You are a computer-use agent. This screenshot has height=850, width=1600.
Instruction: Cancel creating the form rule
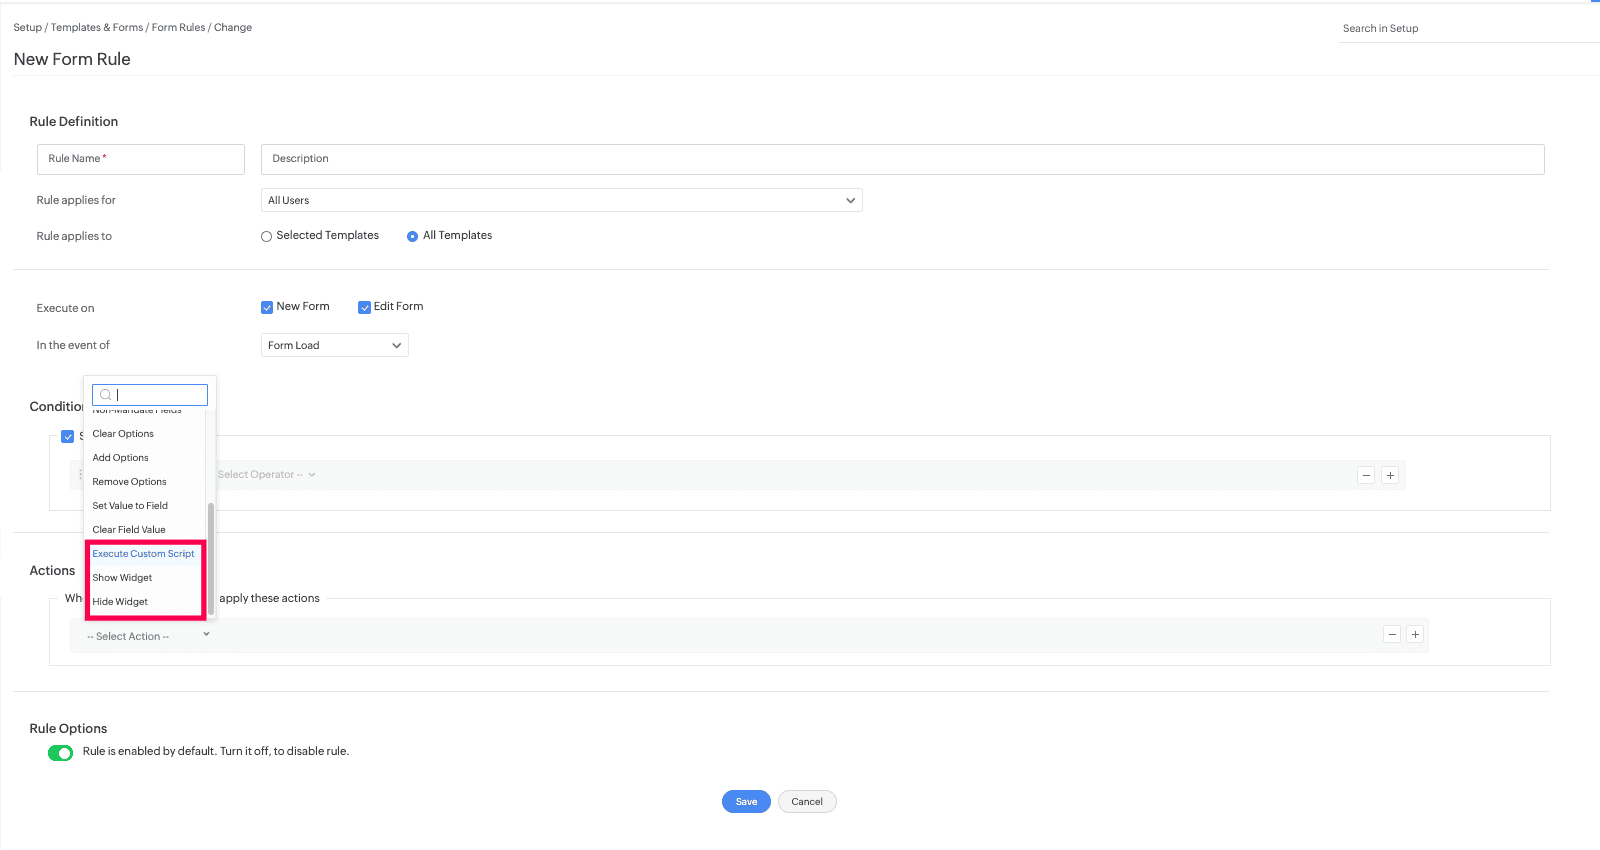(x=807, y=802)
